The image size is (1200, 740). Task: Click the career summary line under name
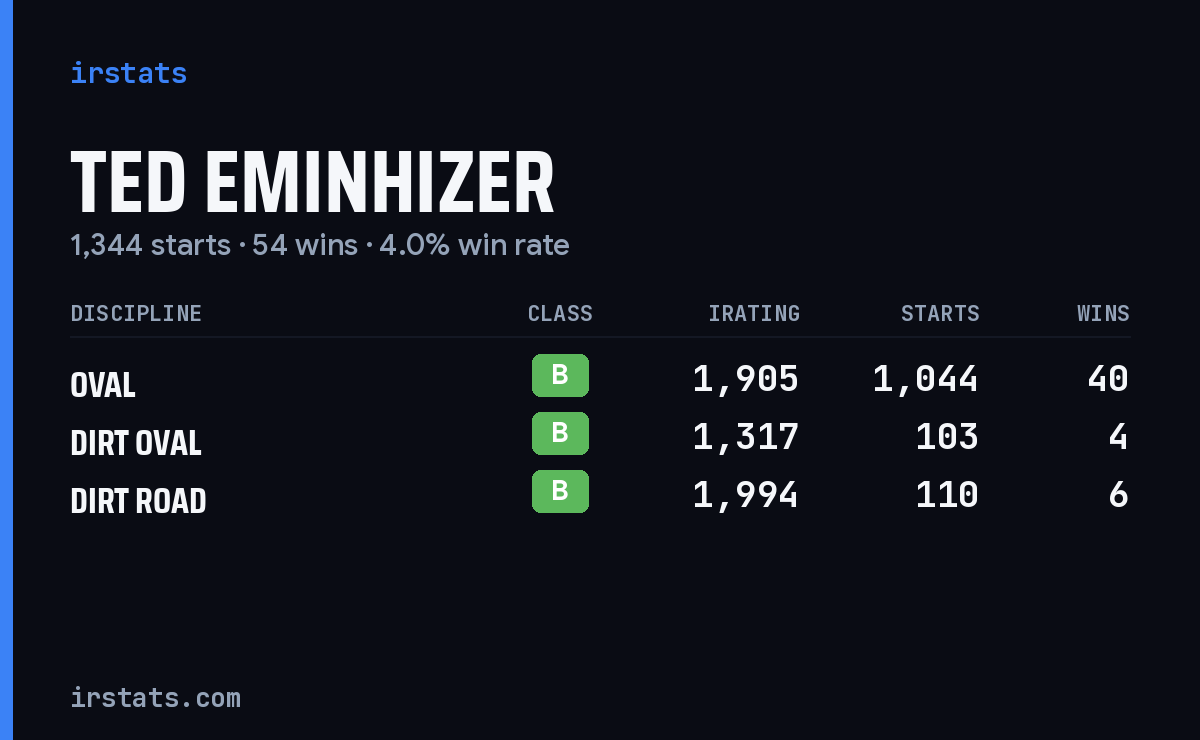[320, 245]
